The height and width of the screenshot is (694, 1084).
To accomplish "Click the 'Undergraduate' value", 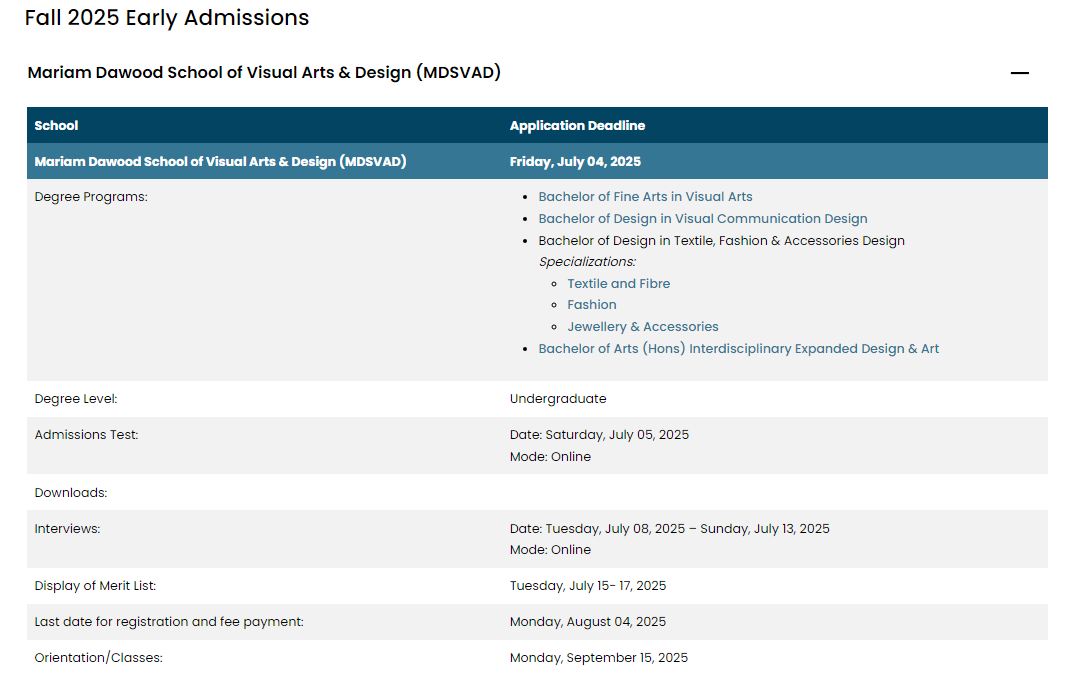I will click(558, 399).
